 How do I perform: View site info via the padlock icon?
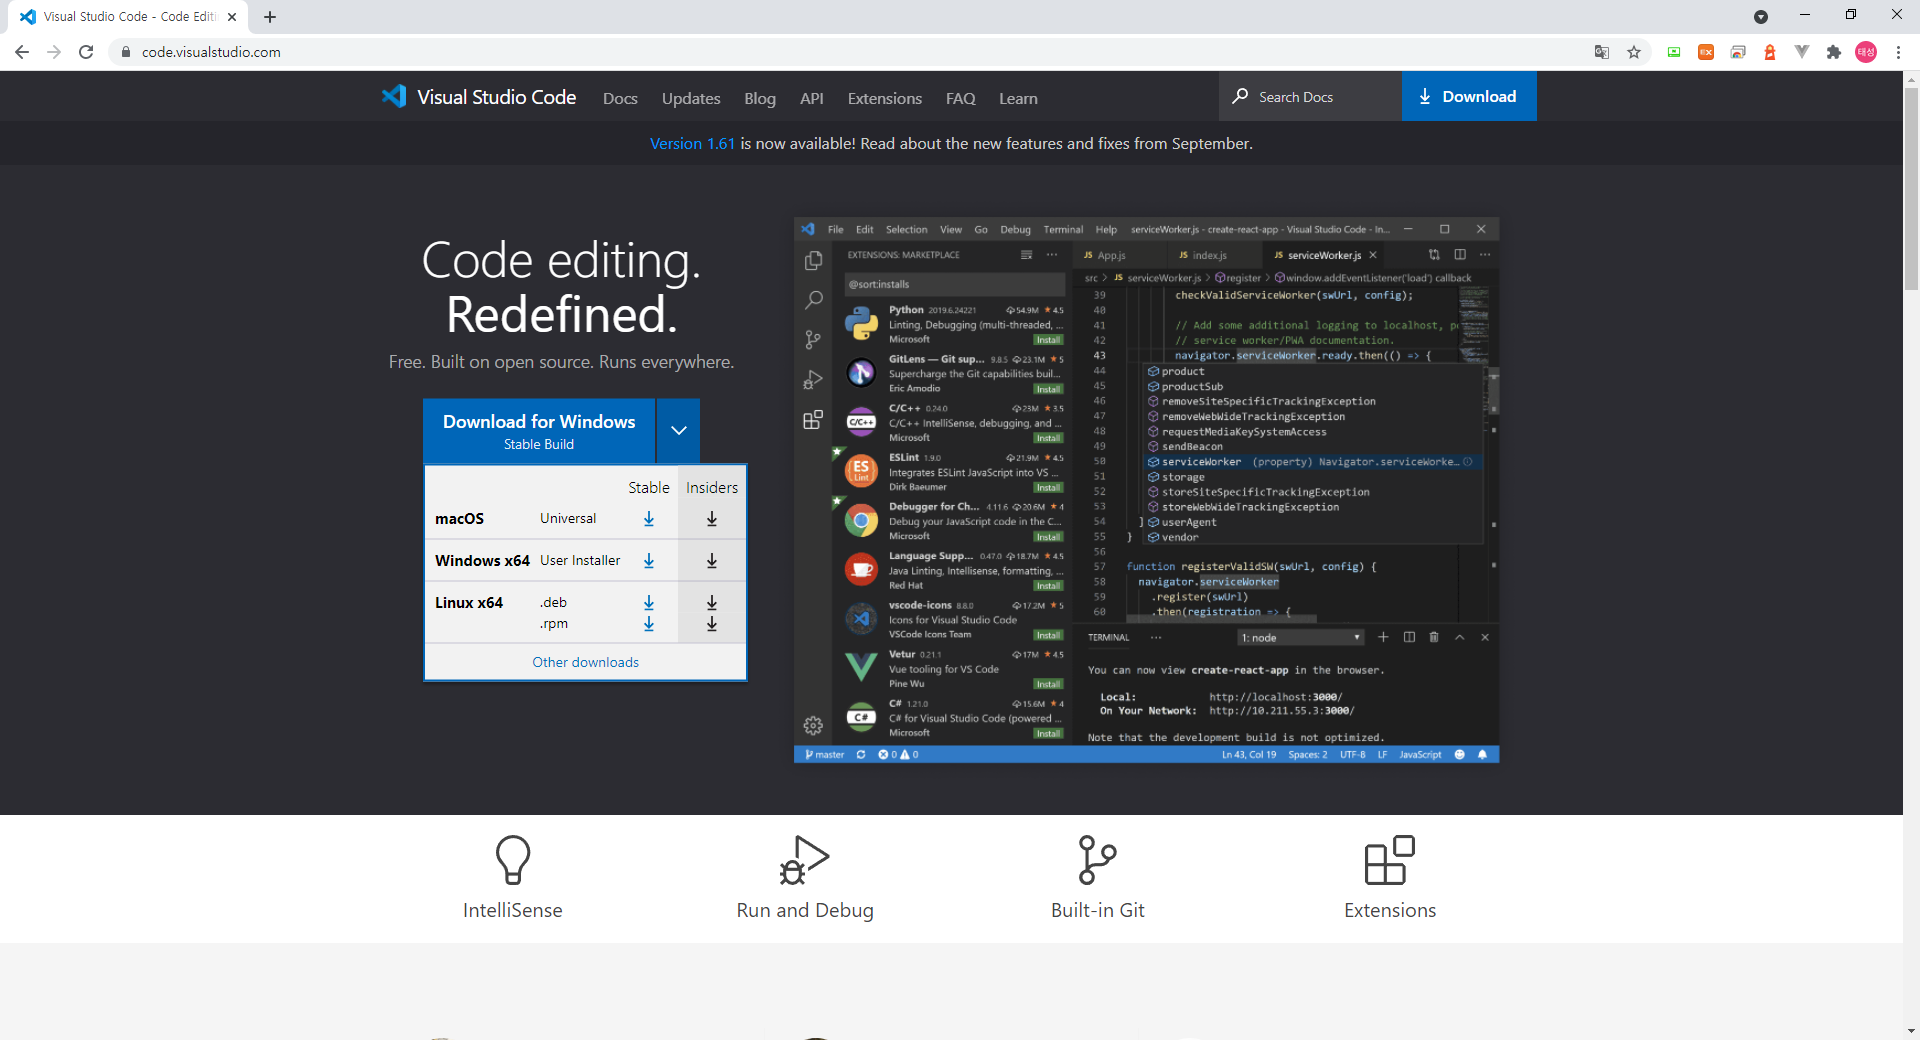coord(126,52)
